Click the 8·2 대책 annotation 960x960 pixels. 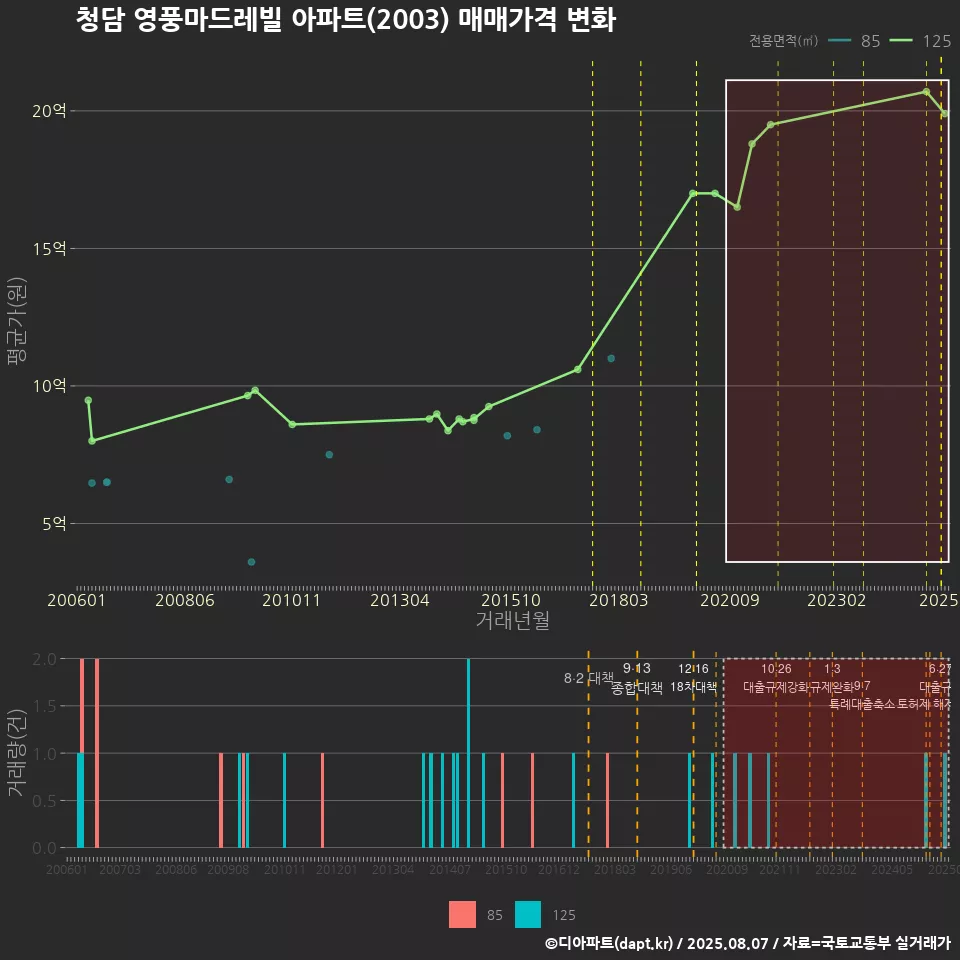588,678
